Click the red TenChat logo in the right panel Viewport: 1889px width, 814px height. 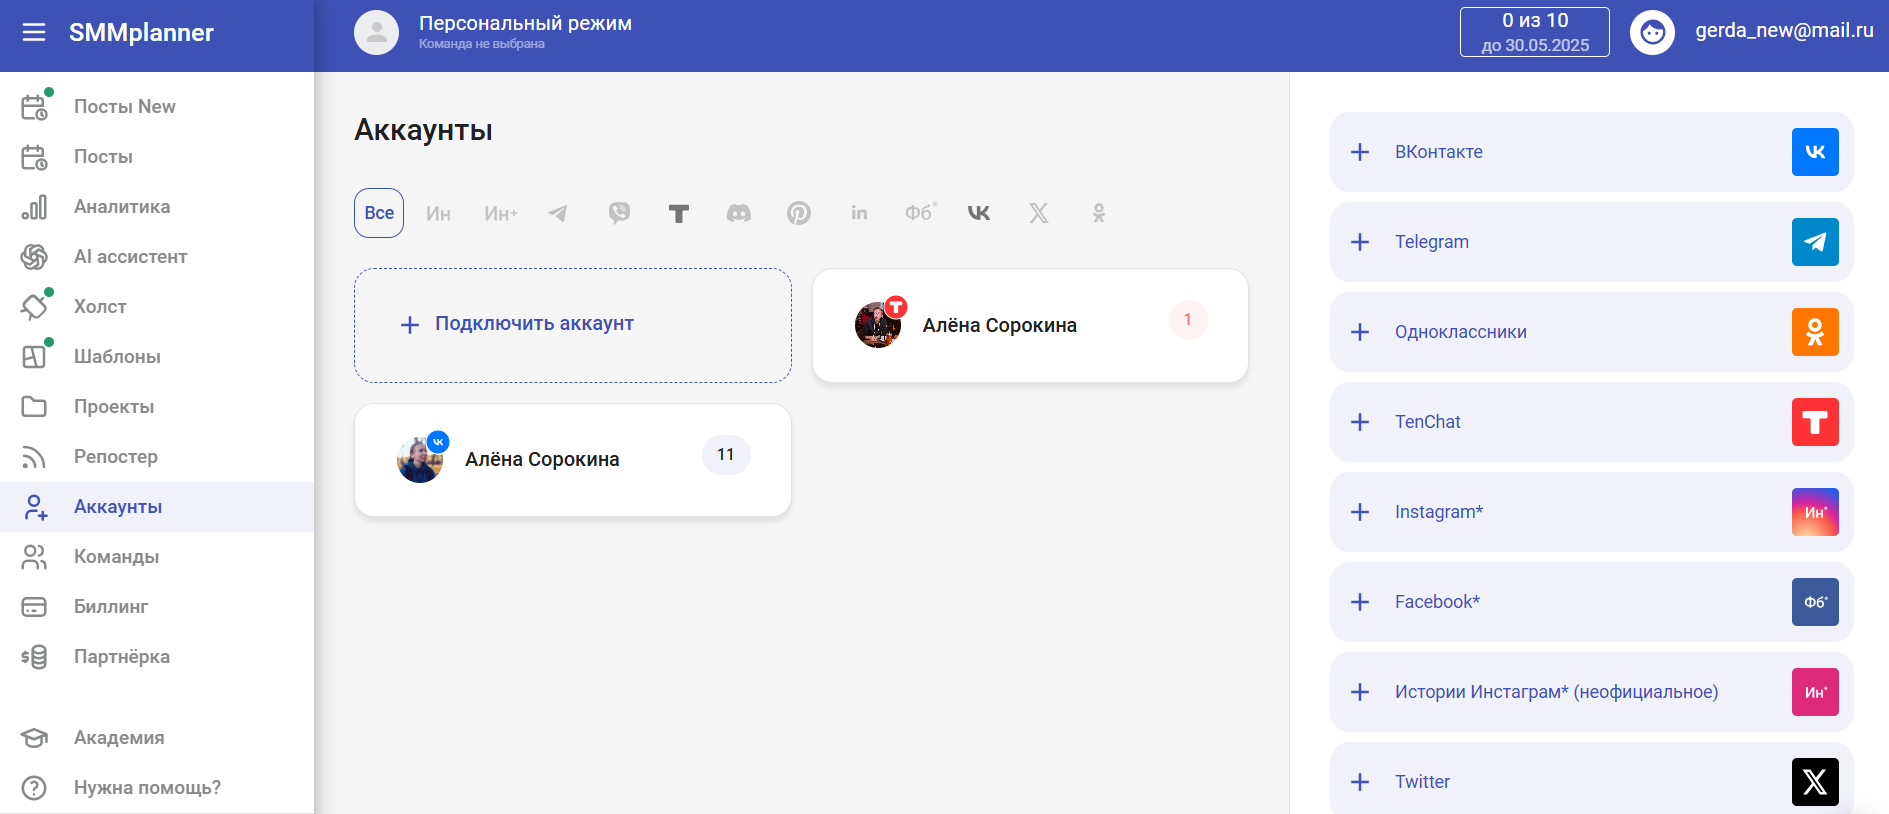pos(1815,422)
